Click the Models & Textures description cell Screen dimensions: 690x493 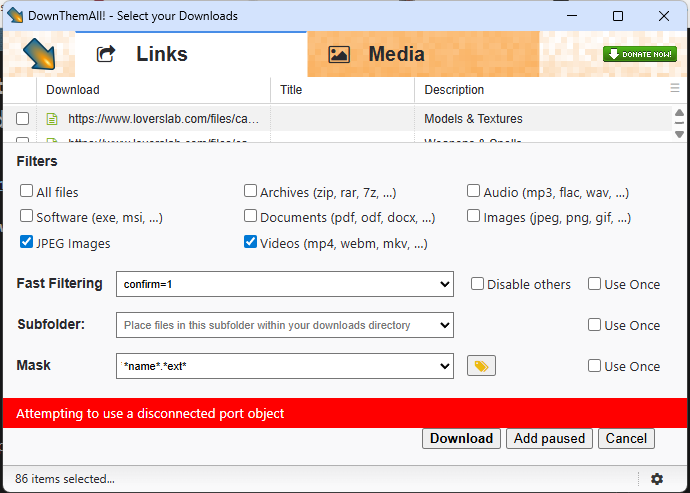[x=473, y=119]
